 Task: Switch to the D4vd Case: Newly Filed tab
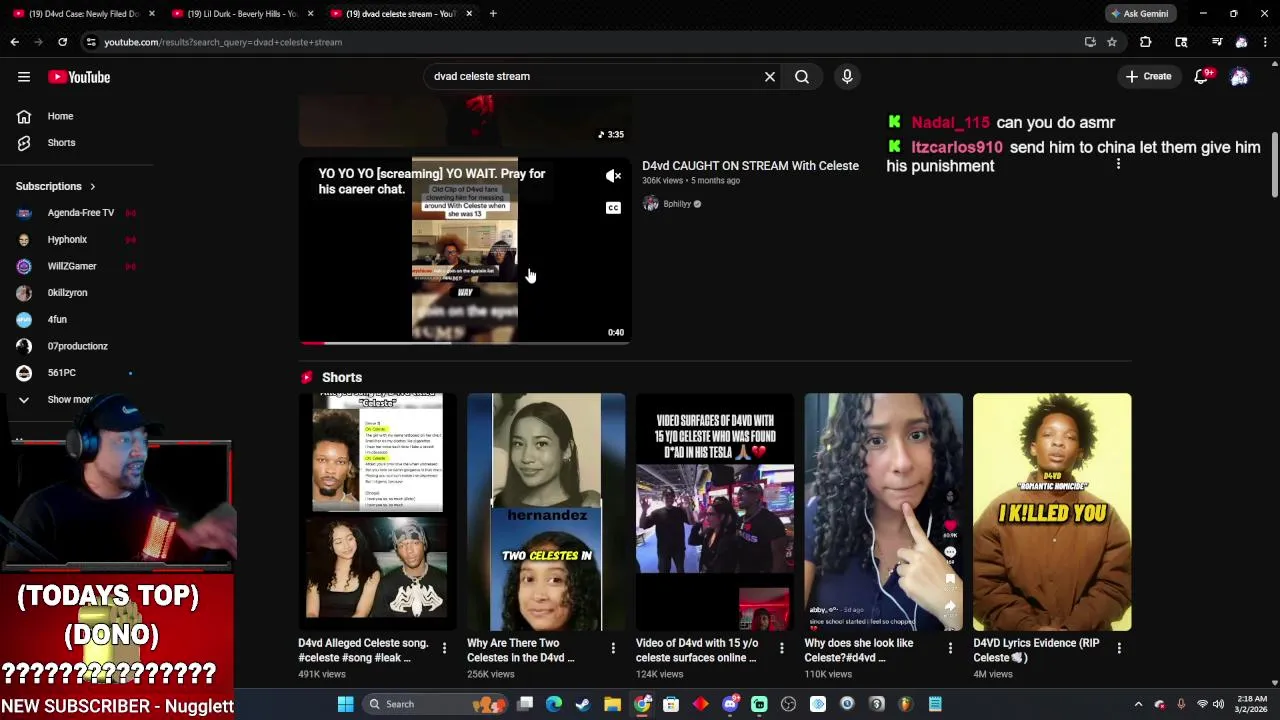click(x=83, y=13)
